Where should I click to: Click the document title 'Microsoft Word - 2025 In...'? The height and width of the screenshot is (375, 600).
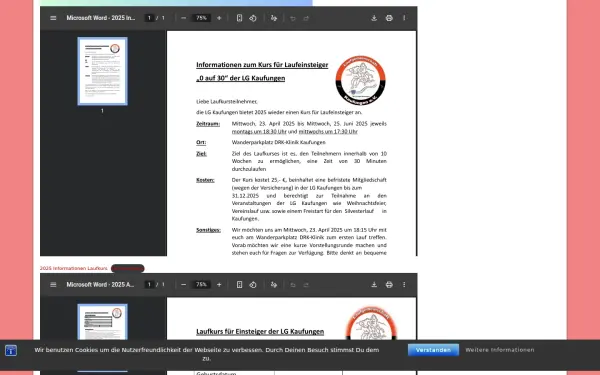pyautogui.click(x=101, y=18)
